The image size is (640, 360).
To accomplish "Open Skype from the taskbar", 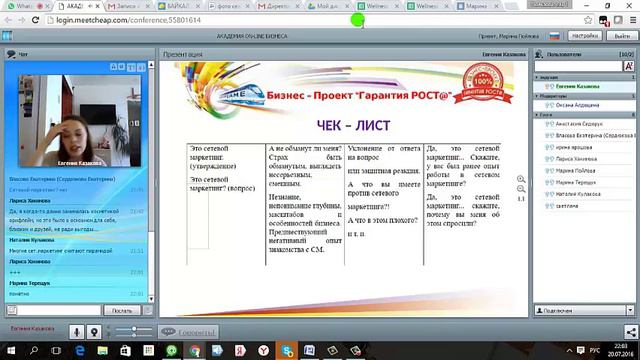I will (x=287, y=351).
